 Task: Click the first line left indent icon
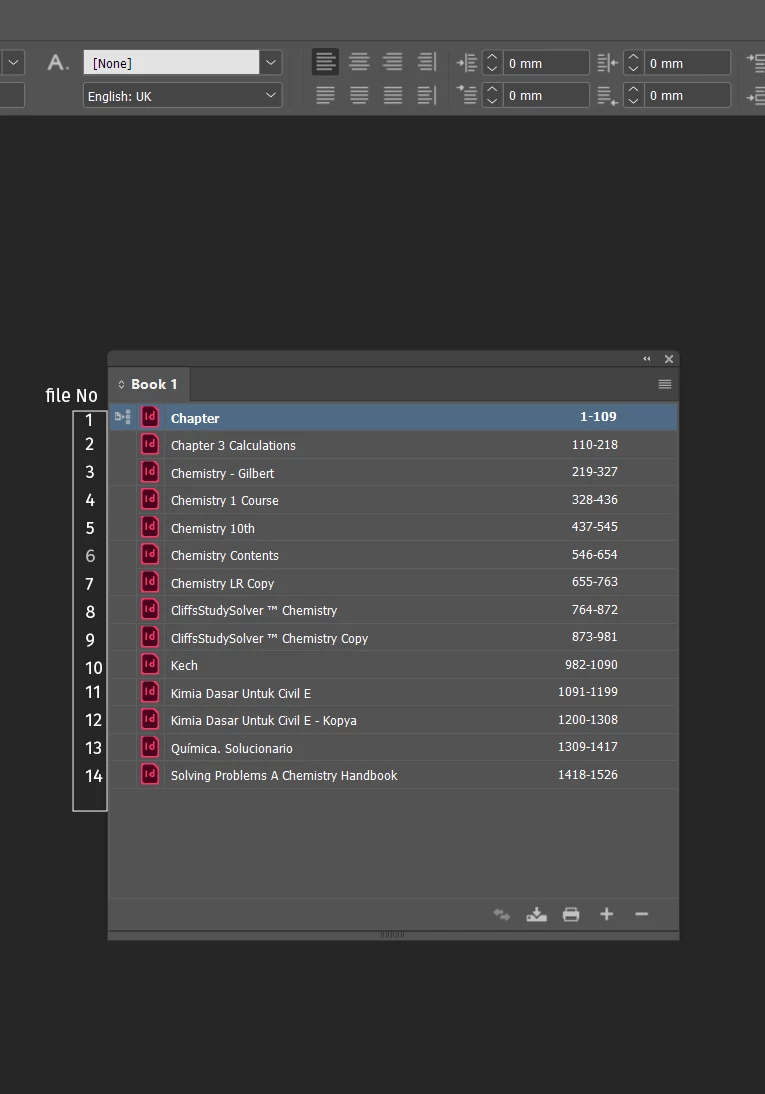pos(466,95)
